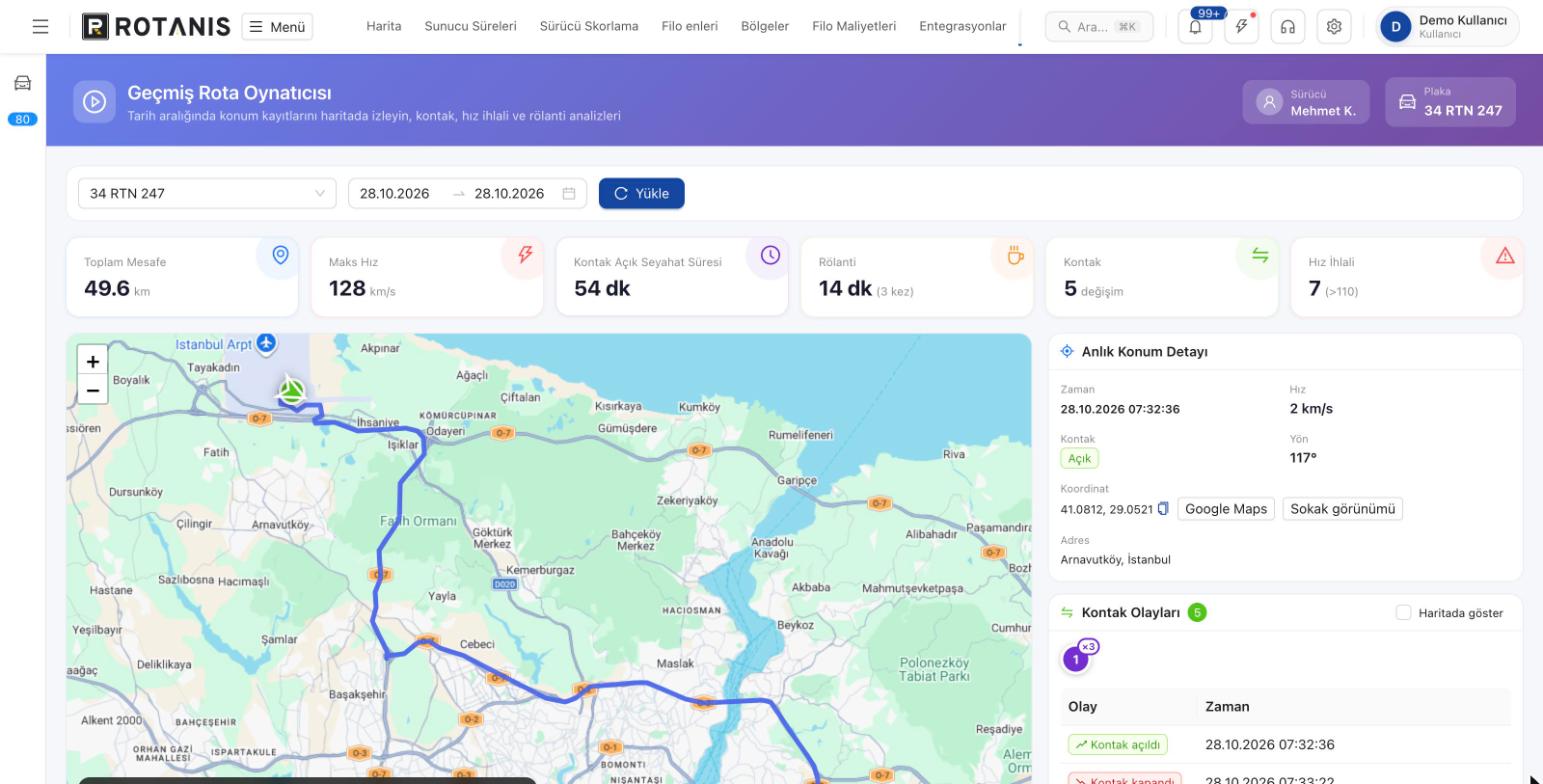Image resolution: width=1543 pixels, height=784 pixels.
Task: Click the Rölanti coffee cup icon
Action: 1015,256
